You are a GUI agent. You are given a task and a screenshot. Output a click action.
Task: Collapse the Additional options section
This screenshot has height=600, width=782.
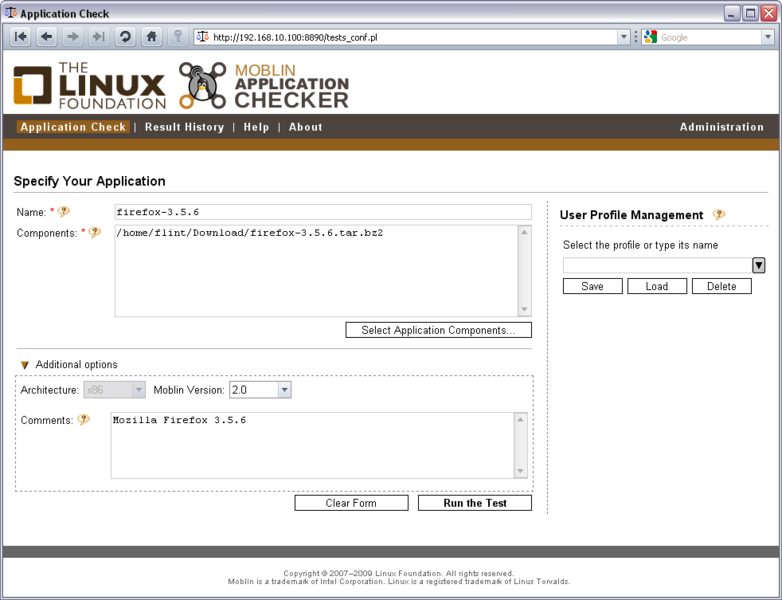click(25, 365)
